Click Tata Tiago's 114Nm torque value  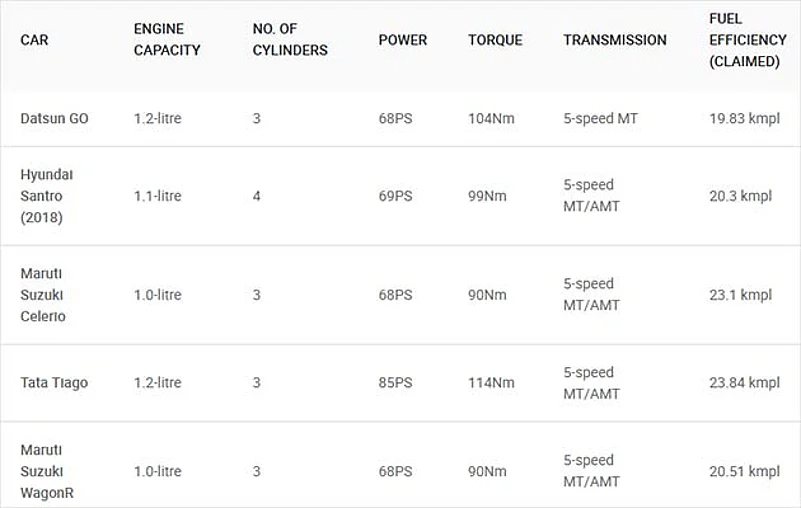point(491,382)
